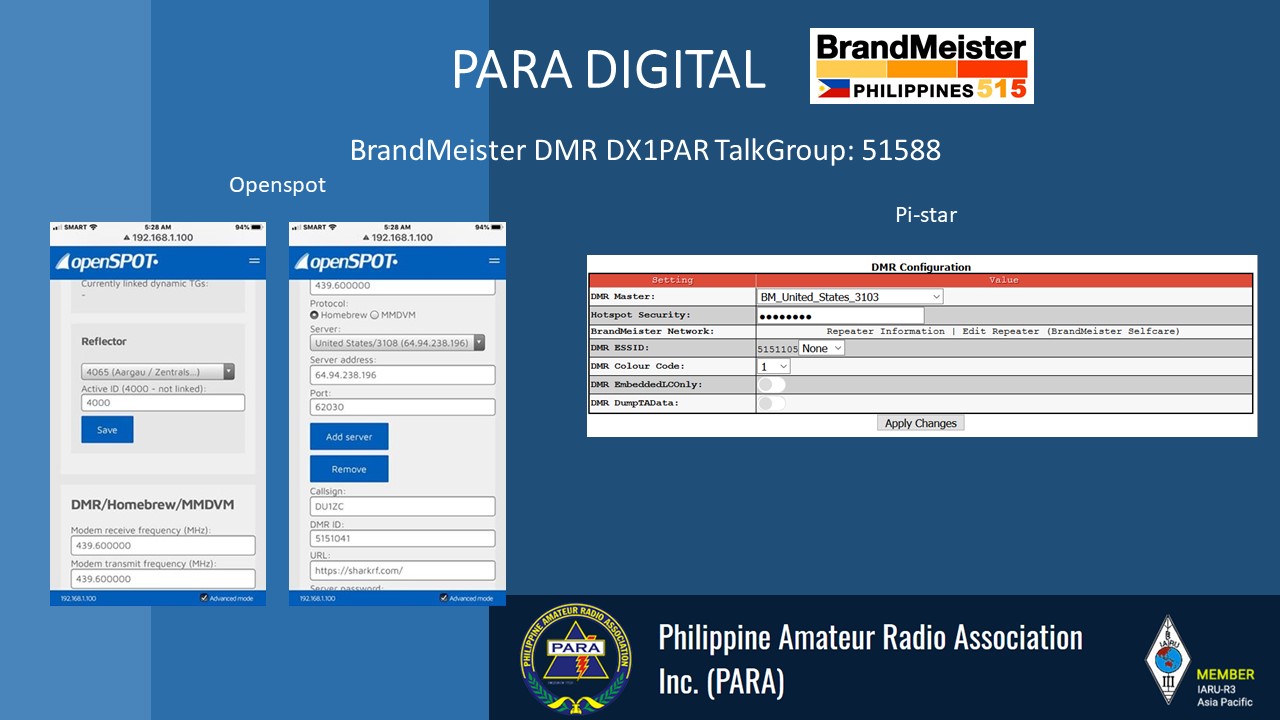Click Modem receive frequency field
The width and height of the screenshot is (1280, 720).
(x=163, y=546)
